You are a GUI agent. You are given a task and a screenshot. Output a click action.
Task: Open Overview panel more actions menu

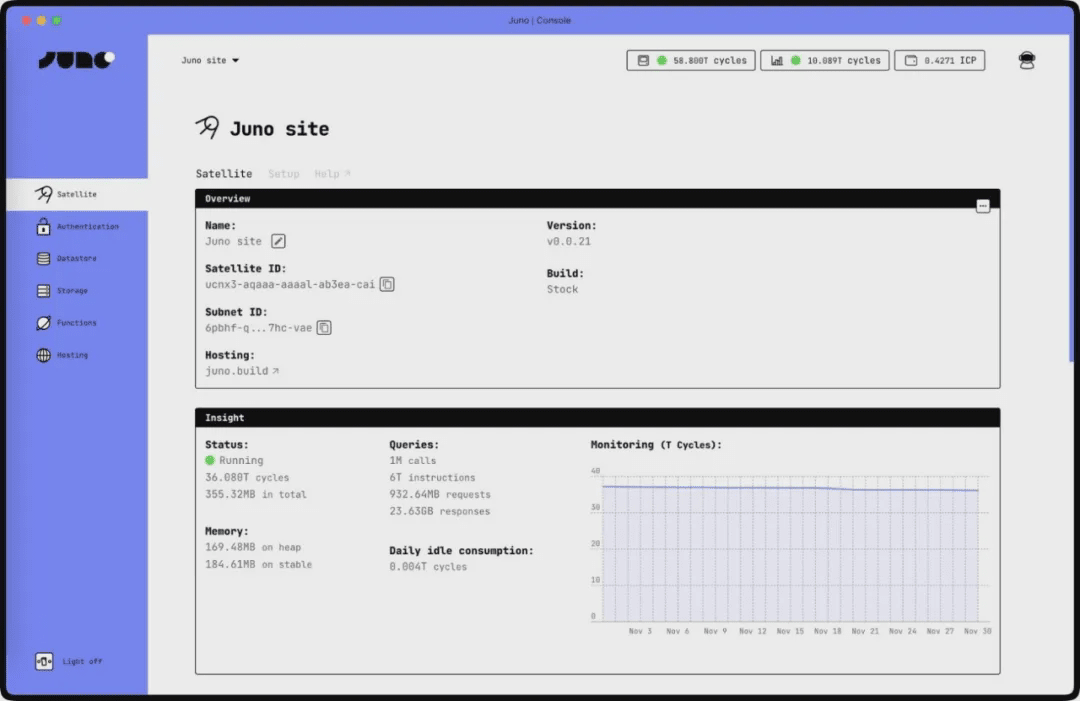coord(983,206)
